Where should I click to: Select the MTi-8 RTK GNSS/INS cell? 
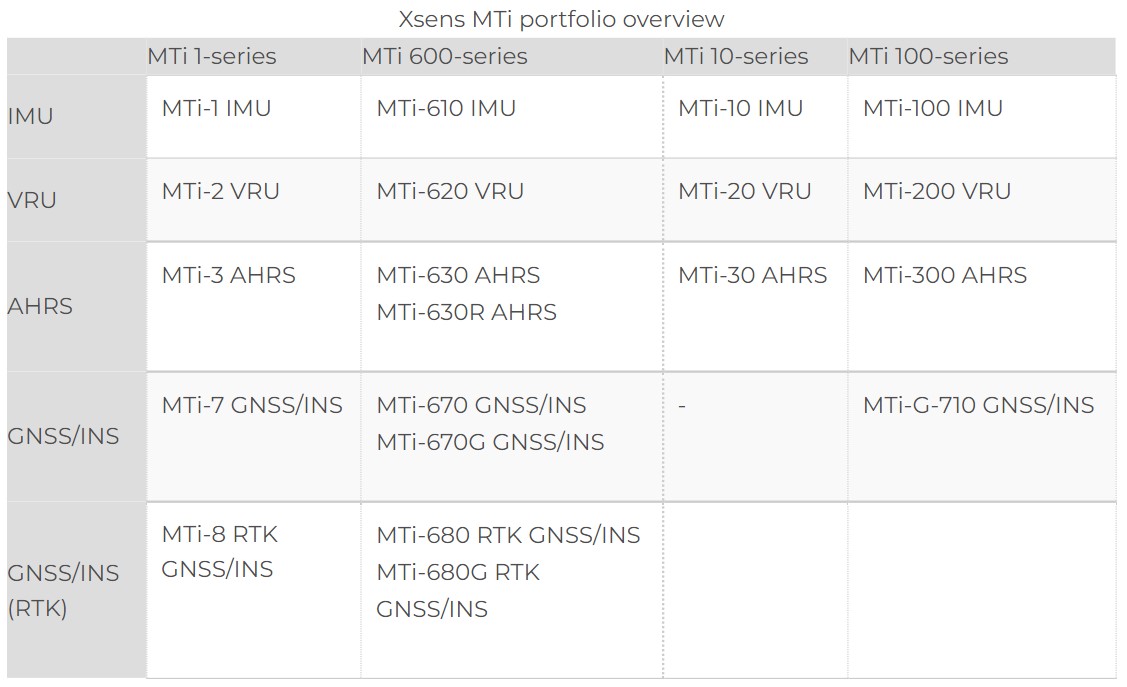tap(220, 551)
